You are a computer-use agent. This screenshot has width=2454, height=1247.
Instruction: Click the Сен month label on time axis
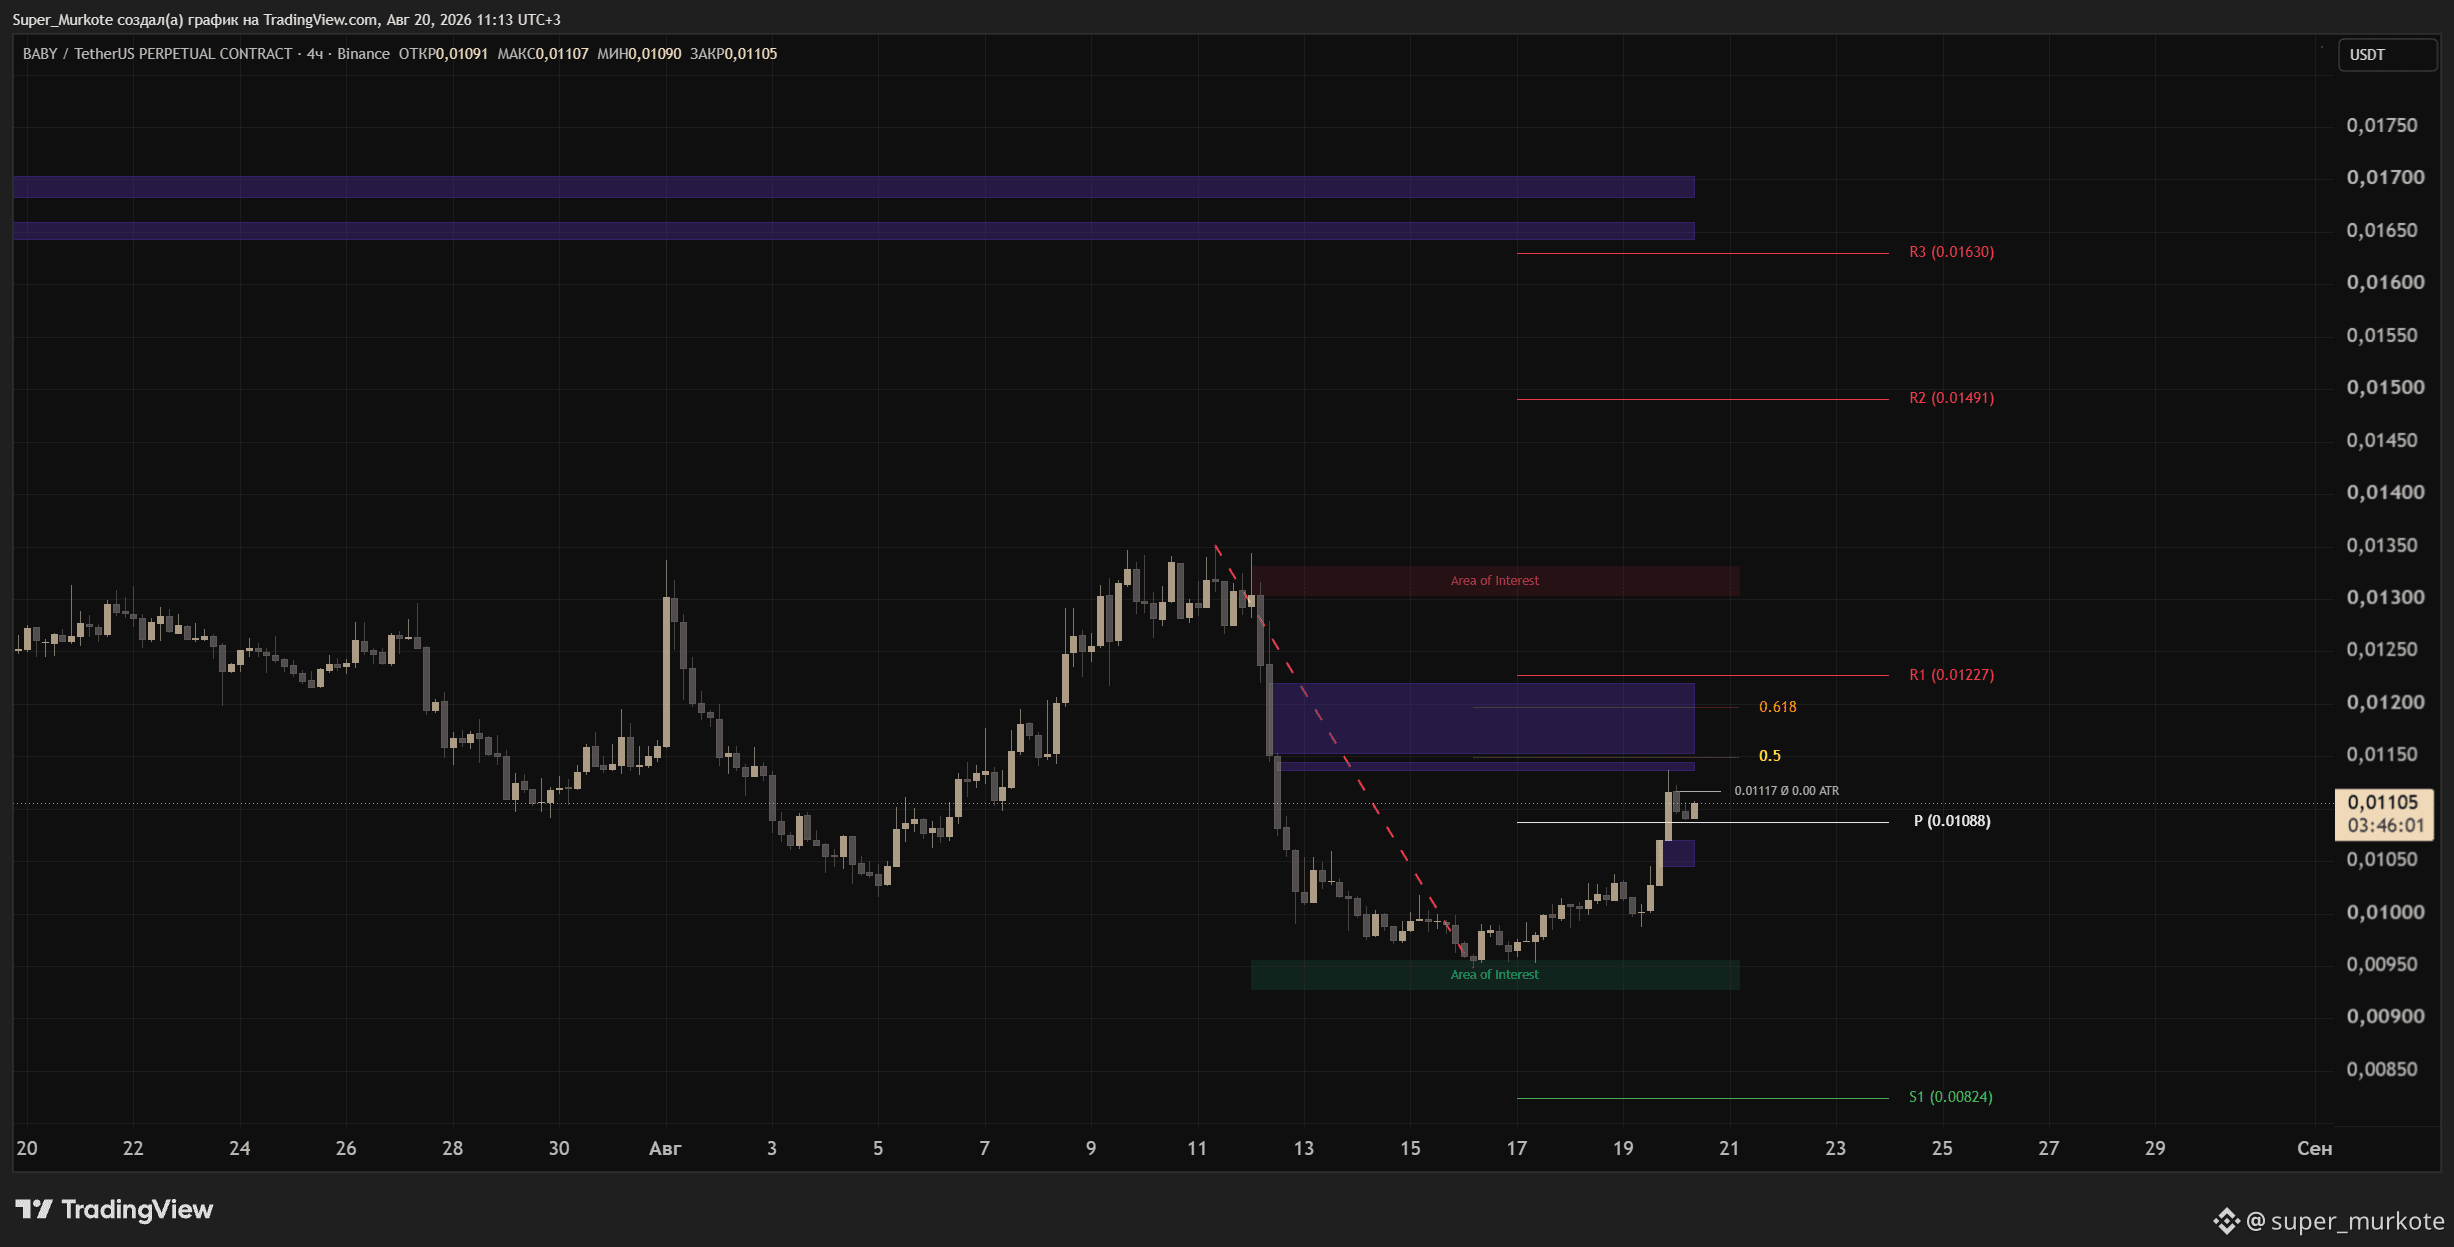pyautogui.click(x=2314, y=1149)
